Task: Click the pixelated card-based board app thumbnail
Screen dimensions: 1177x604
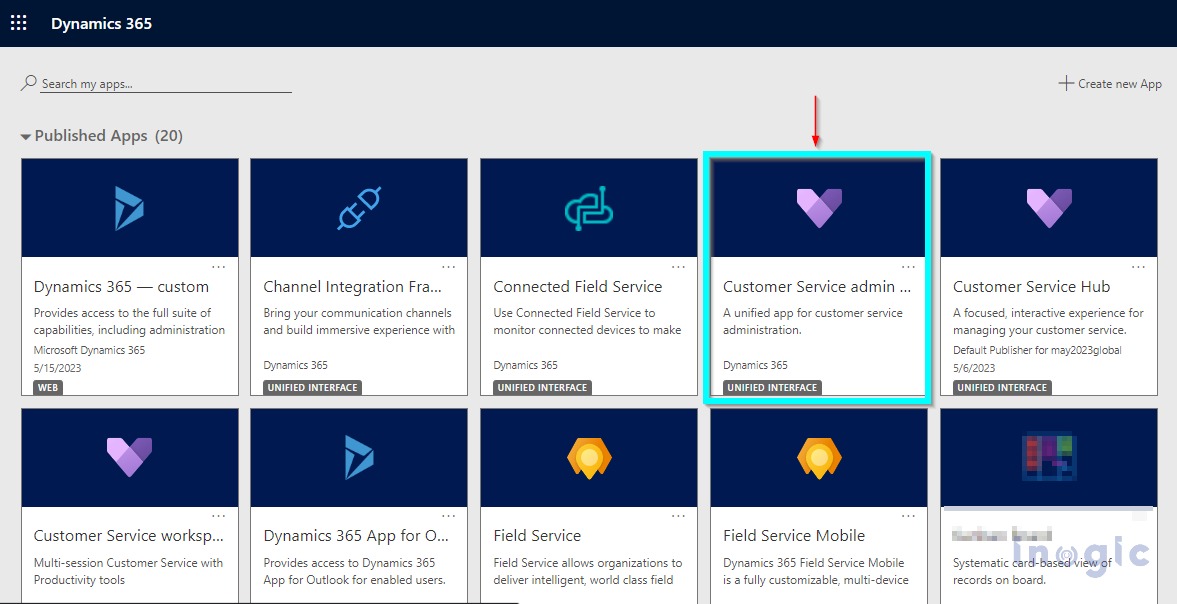Action: [x=1049, y=457]
